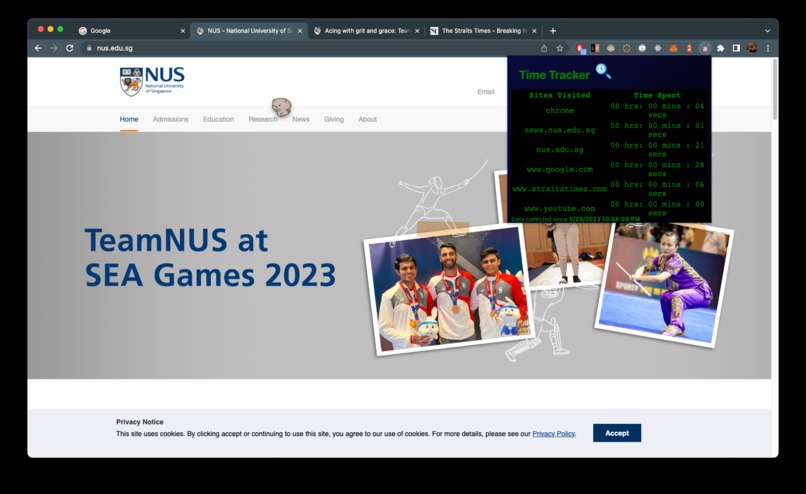806x494 pixels.
Task: Select www.google.com in Sites Visited
Action: point(560,169)
